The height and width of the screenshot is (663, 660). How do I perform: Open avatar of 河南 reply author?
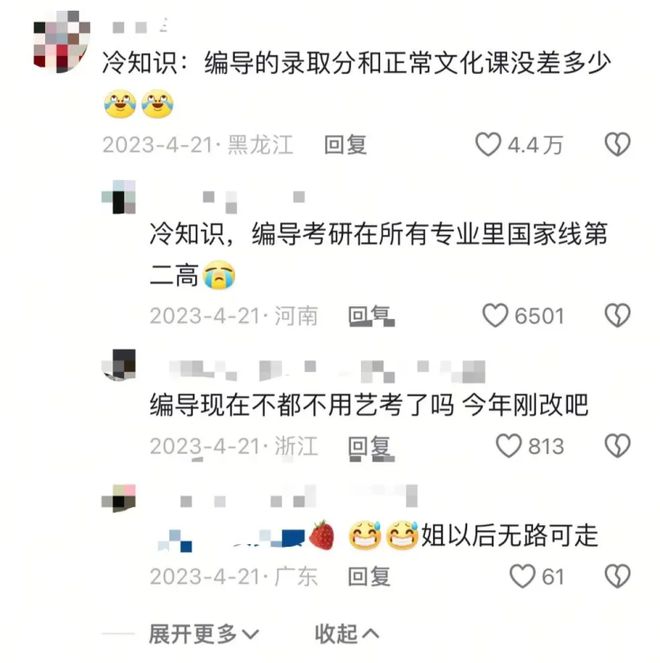[x=119, y=197]
